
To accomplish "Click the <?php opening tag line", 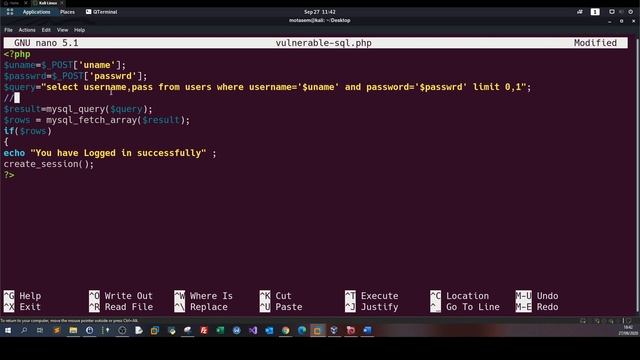I will pyautogui.click(x=17, y=54).
